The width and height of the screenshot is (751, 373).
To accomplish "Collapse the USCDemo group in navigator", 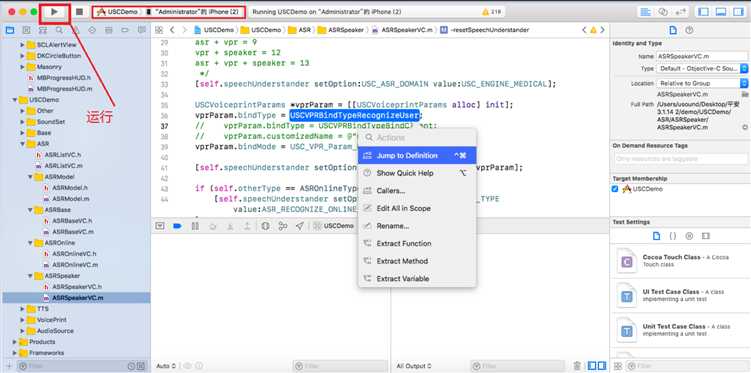I will tap(14, 100).
